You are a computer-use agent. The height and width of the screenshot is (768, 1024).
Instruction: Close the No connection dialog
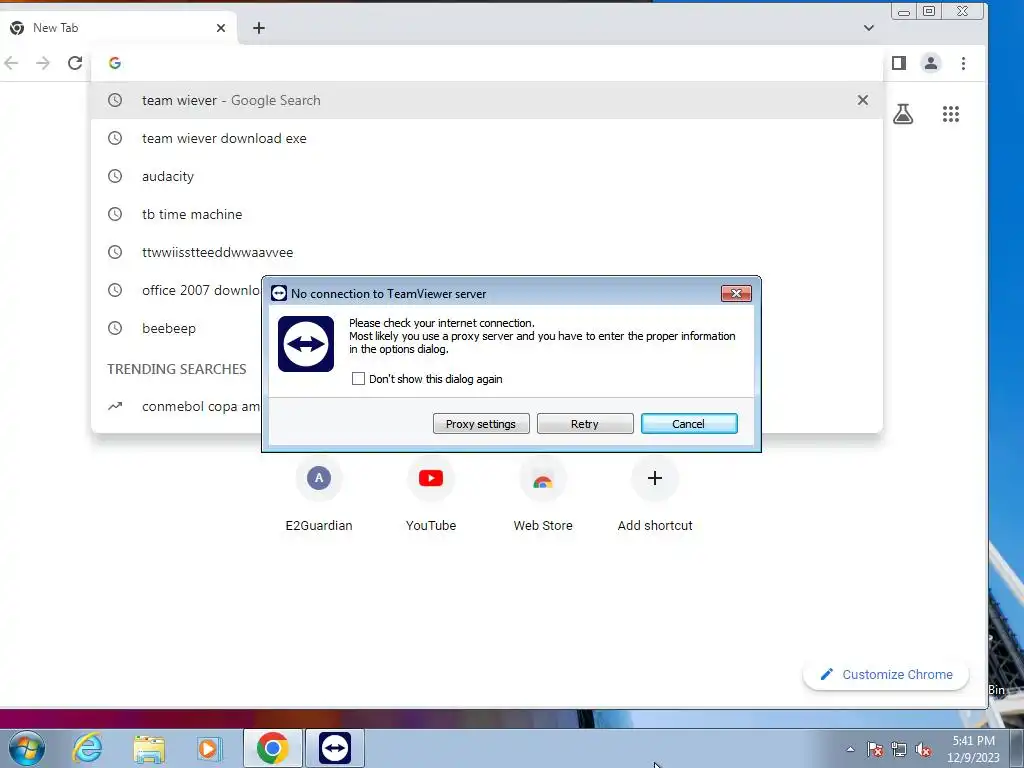[x=736, y=294]
